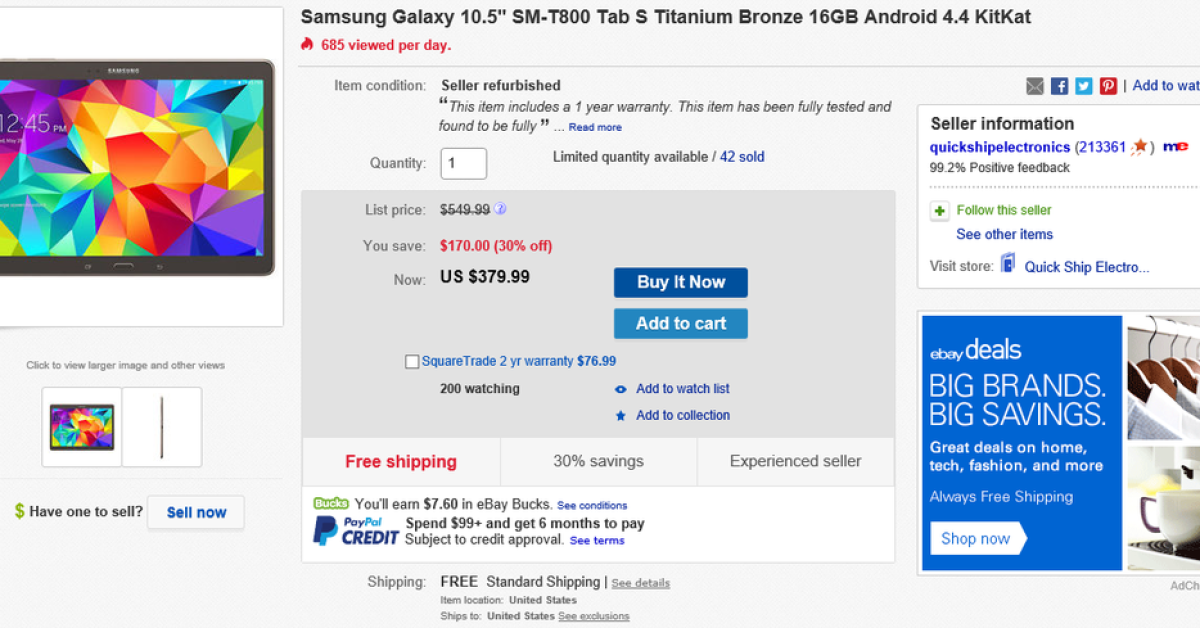Select the tablet side-view thumbnail
The image size is (1200, 628).
(x=162, y=427)
